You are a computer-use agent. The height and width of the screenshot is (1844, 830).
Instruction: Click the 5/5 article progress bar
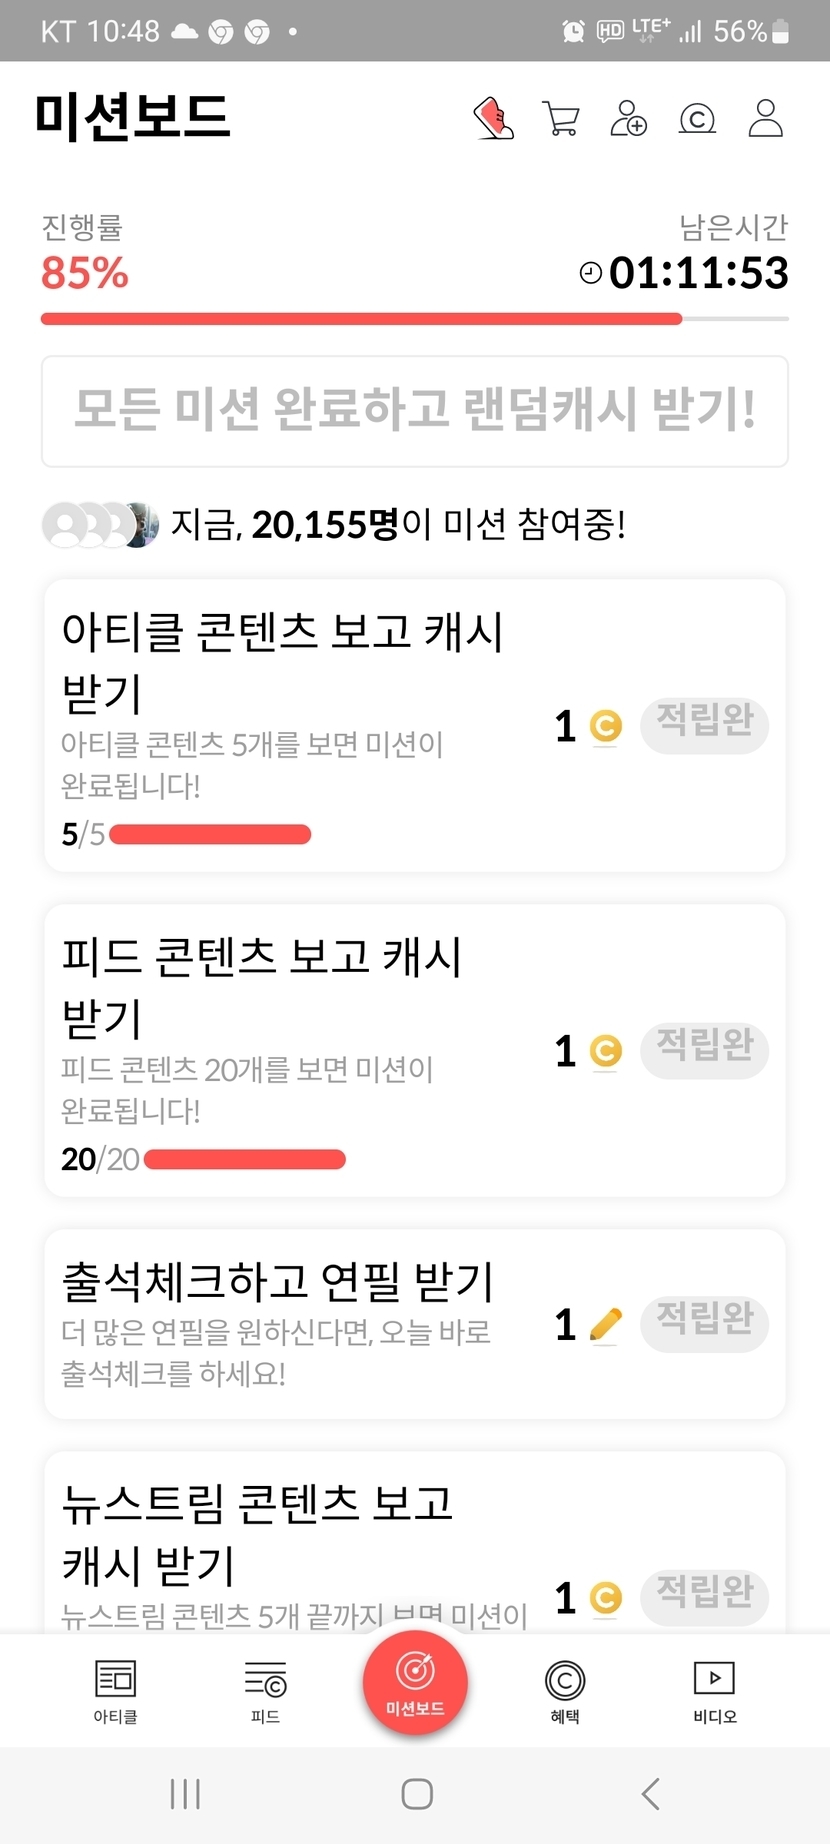pos(210,834)
